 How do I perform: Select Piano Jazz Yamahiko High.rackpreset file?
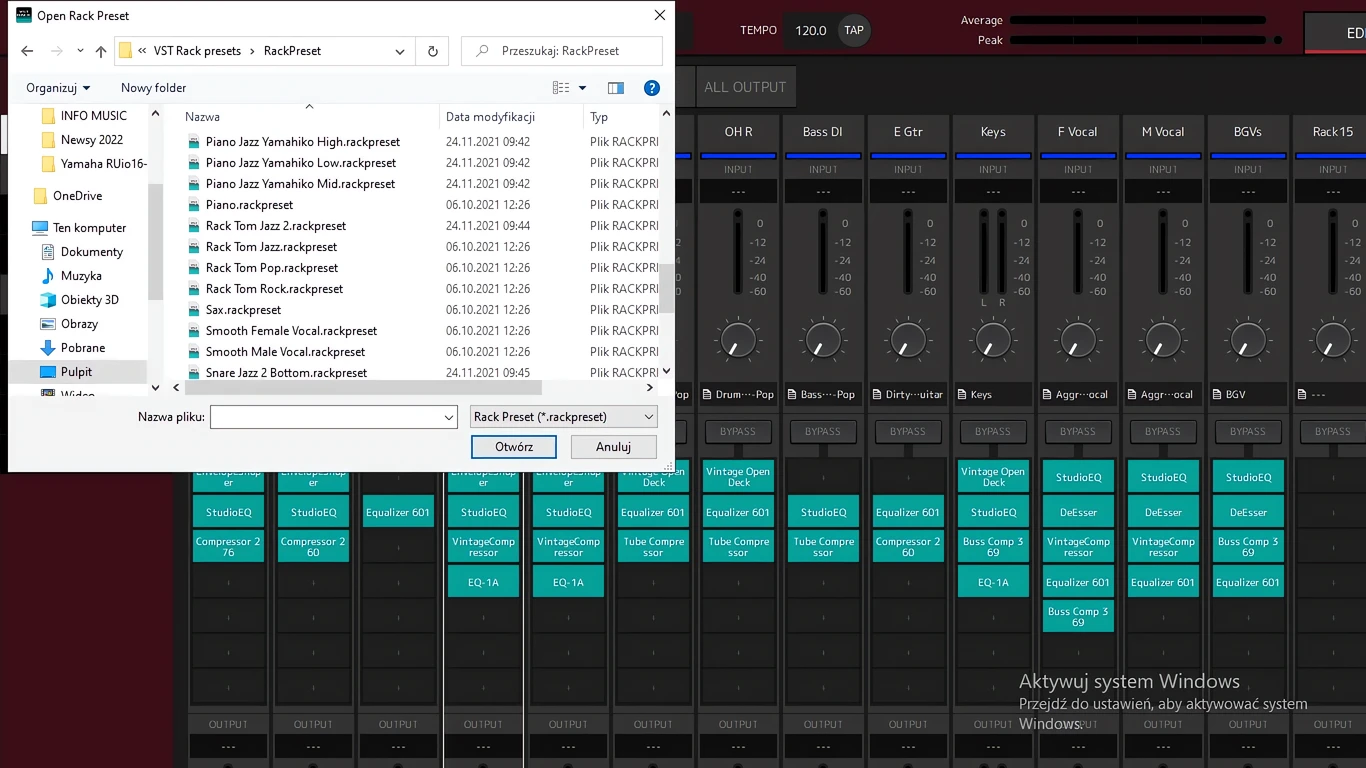coord(303,142)
